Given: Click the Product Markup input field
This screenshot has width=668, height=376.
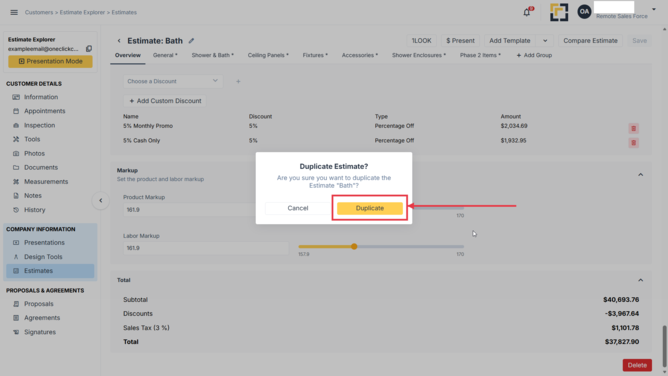Looking at the screenshot, I should [189, 210].
